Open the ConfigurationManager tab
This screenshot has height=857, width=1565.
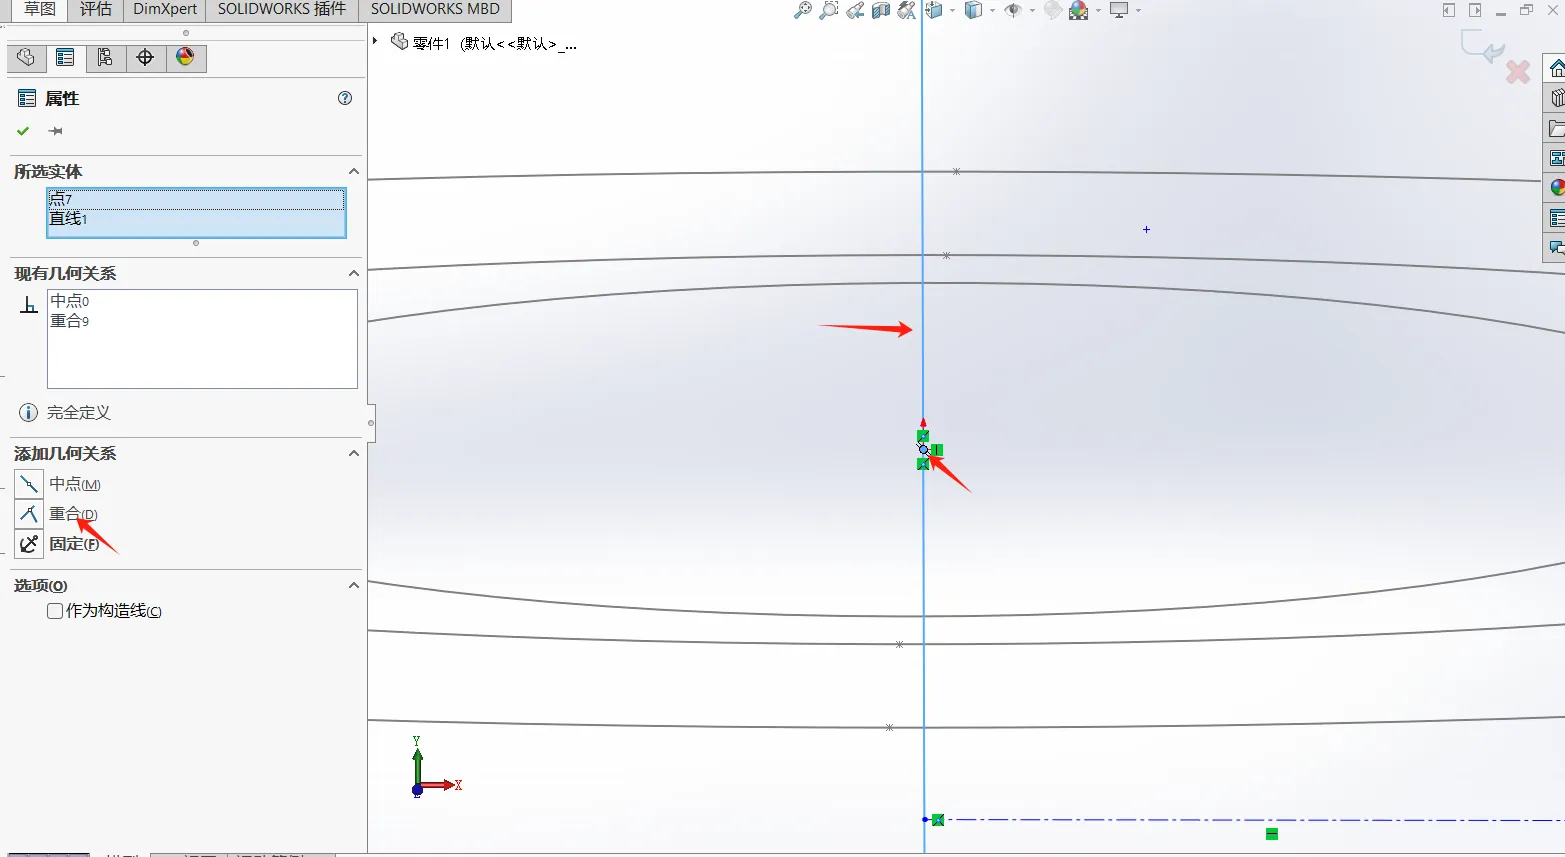point(105,58)
